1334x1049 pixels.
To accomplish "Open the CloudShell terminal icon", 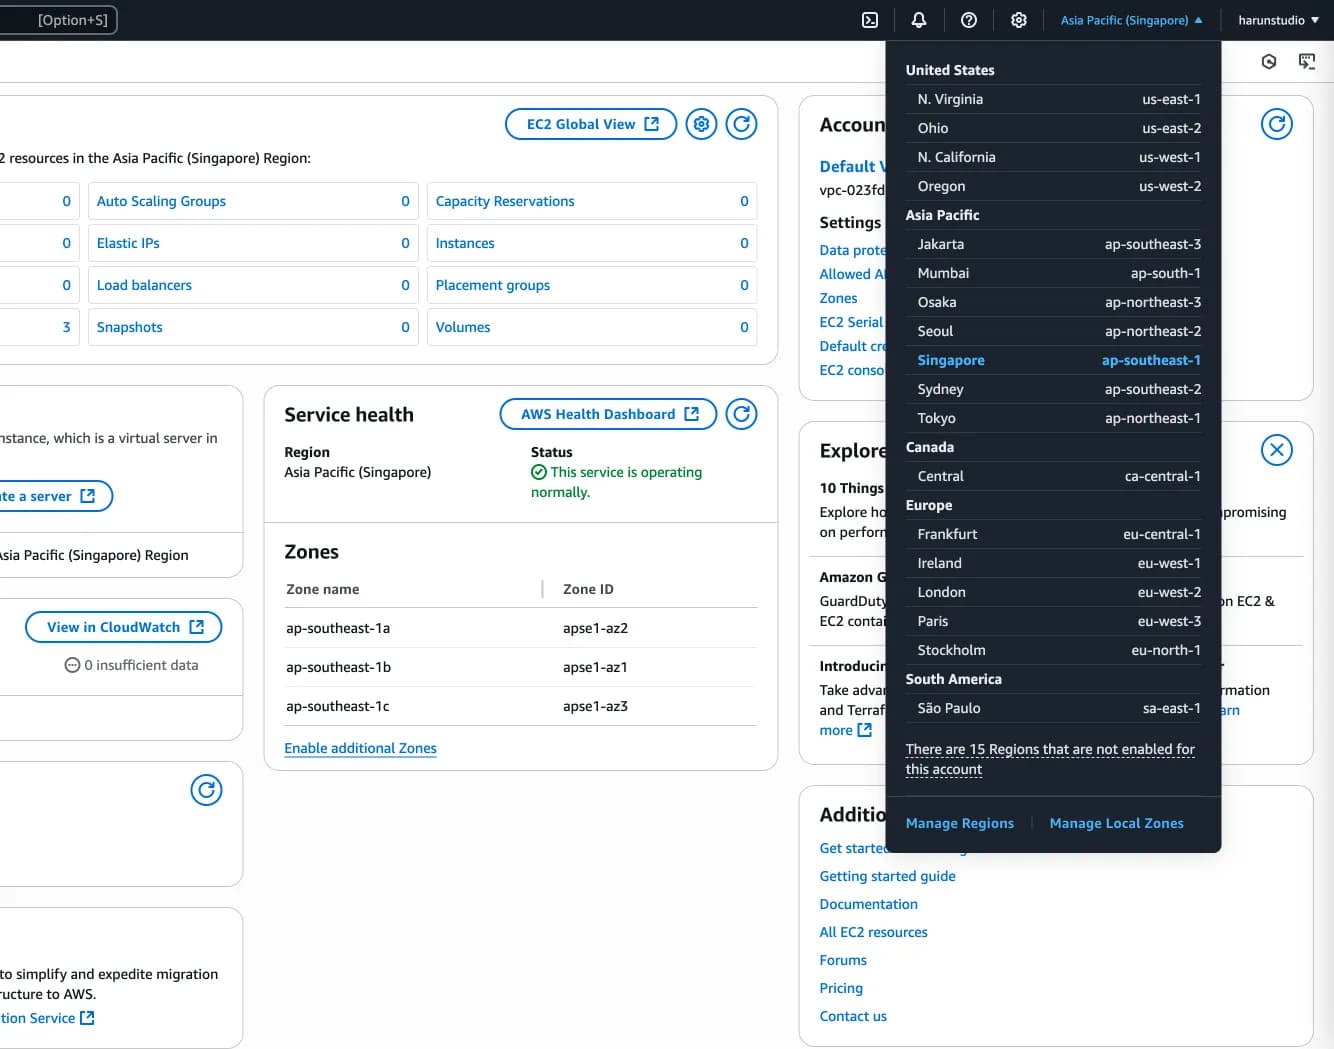I will pyautogui.click(x=870, y=20).
